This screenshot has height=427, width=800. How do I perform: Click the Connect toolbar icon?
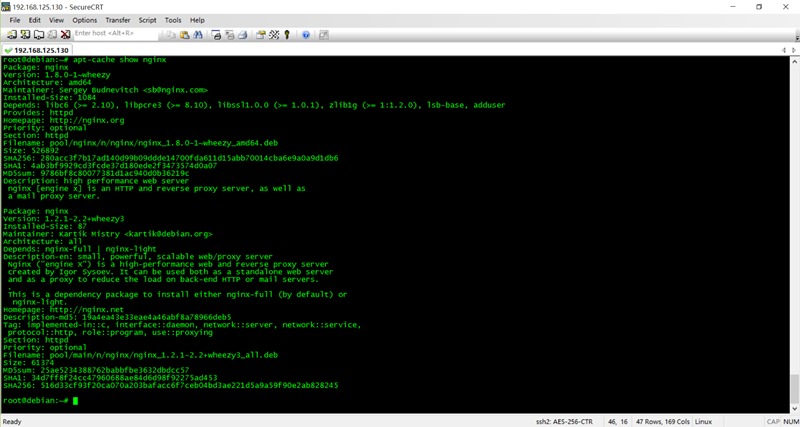(x=12, y=35)
